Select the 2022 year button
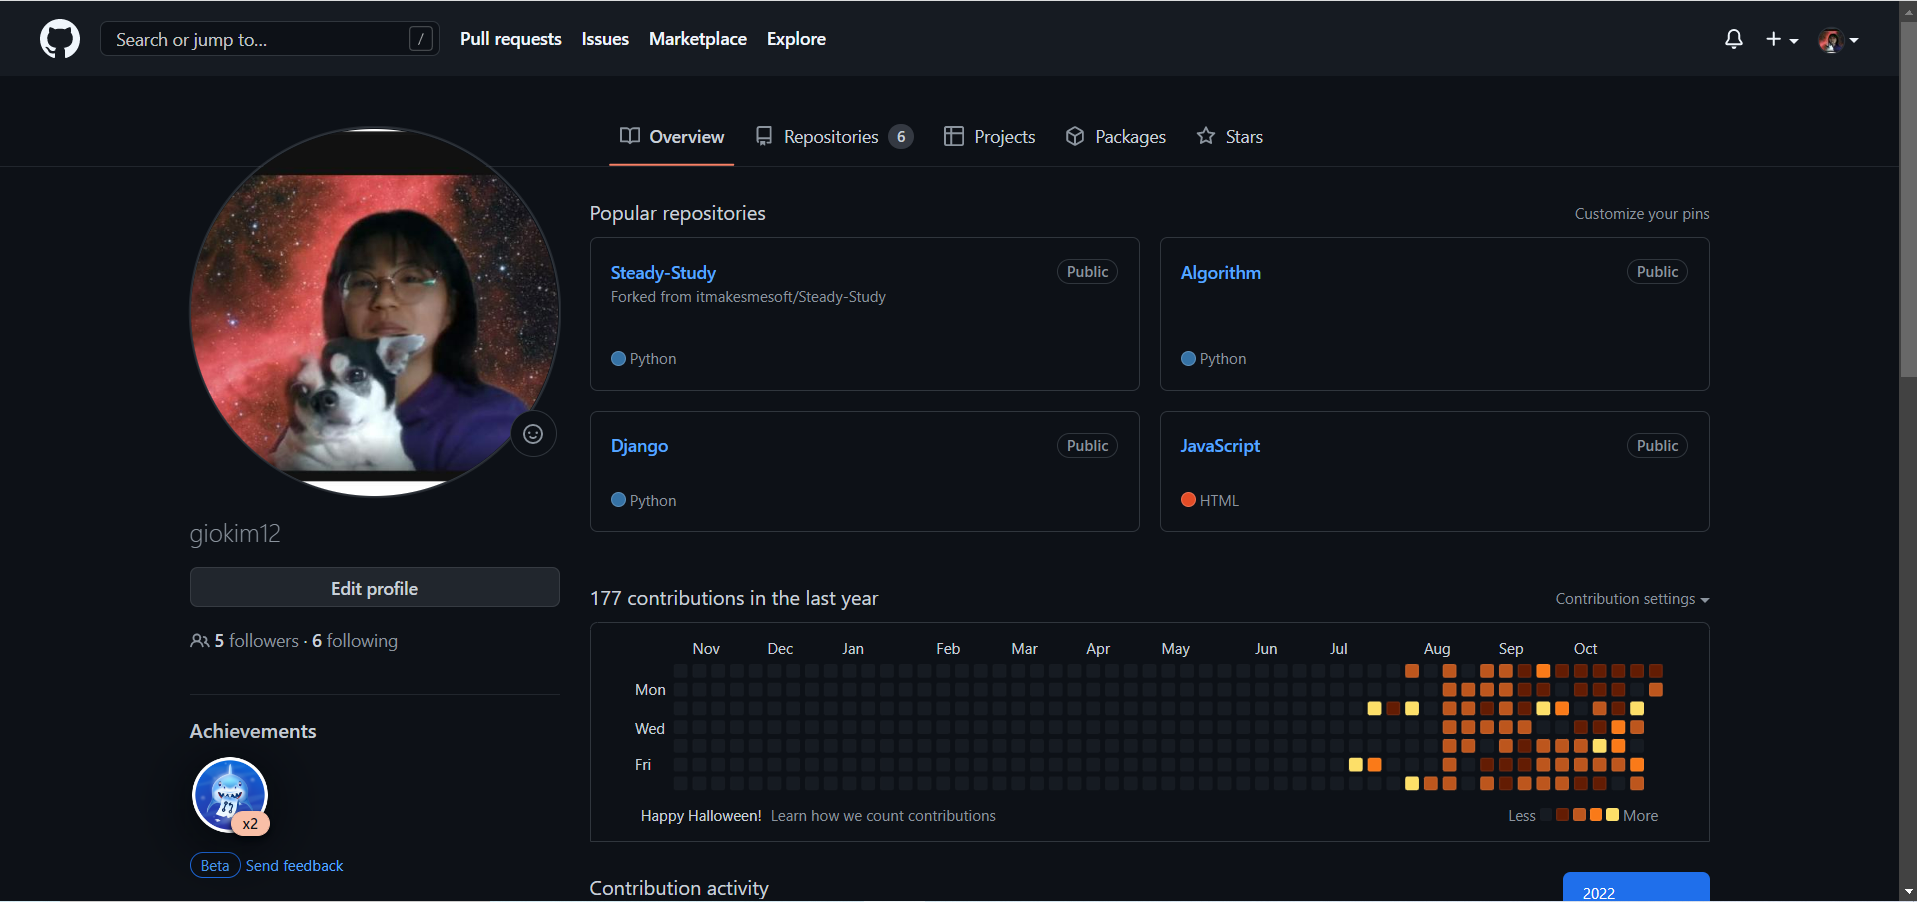Screen dimensions: 1917x902 (x=1636, y=888)
